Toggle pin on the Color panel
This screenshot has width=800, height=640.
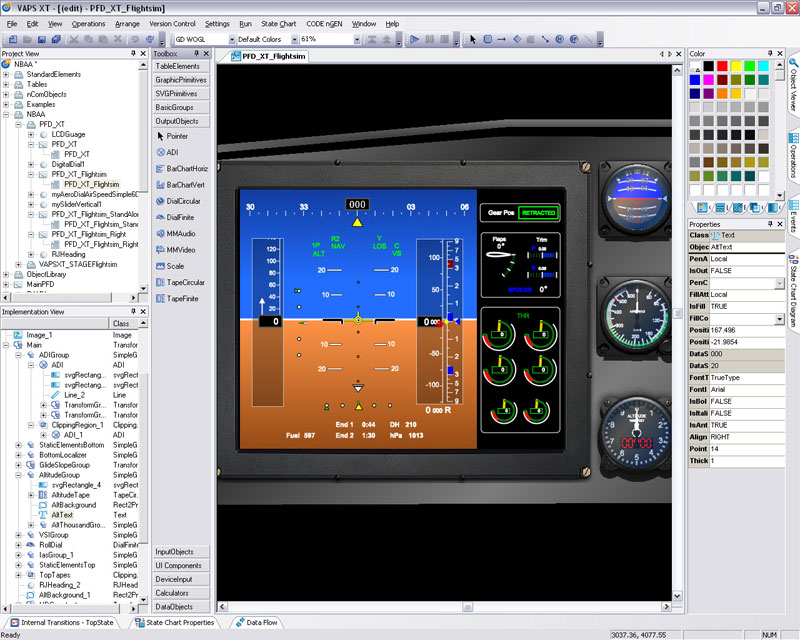click(x=768, y=53)
